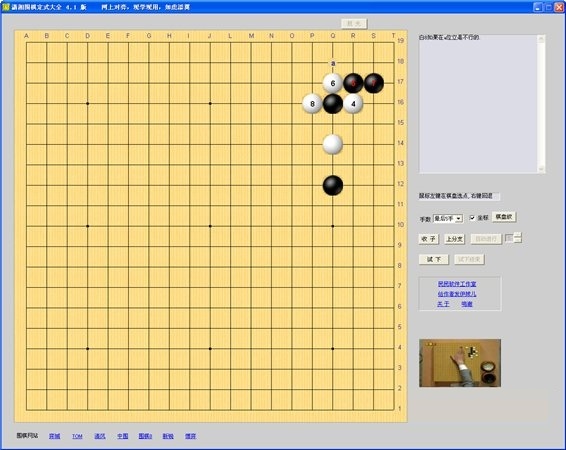This screenshot has width=566, height=450.
Task: Click the star point at Q10
Action: 332,226
